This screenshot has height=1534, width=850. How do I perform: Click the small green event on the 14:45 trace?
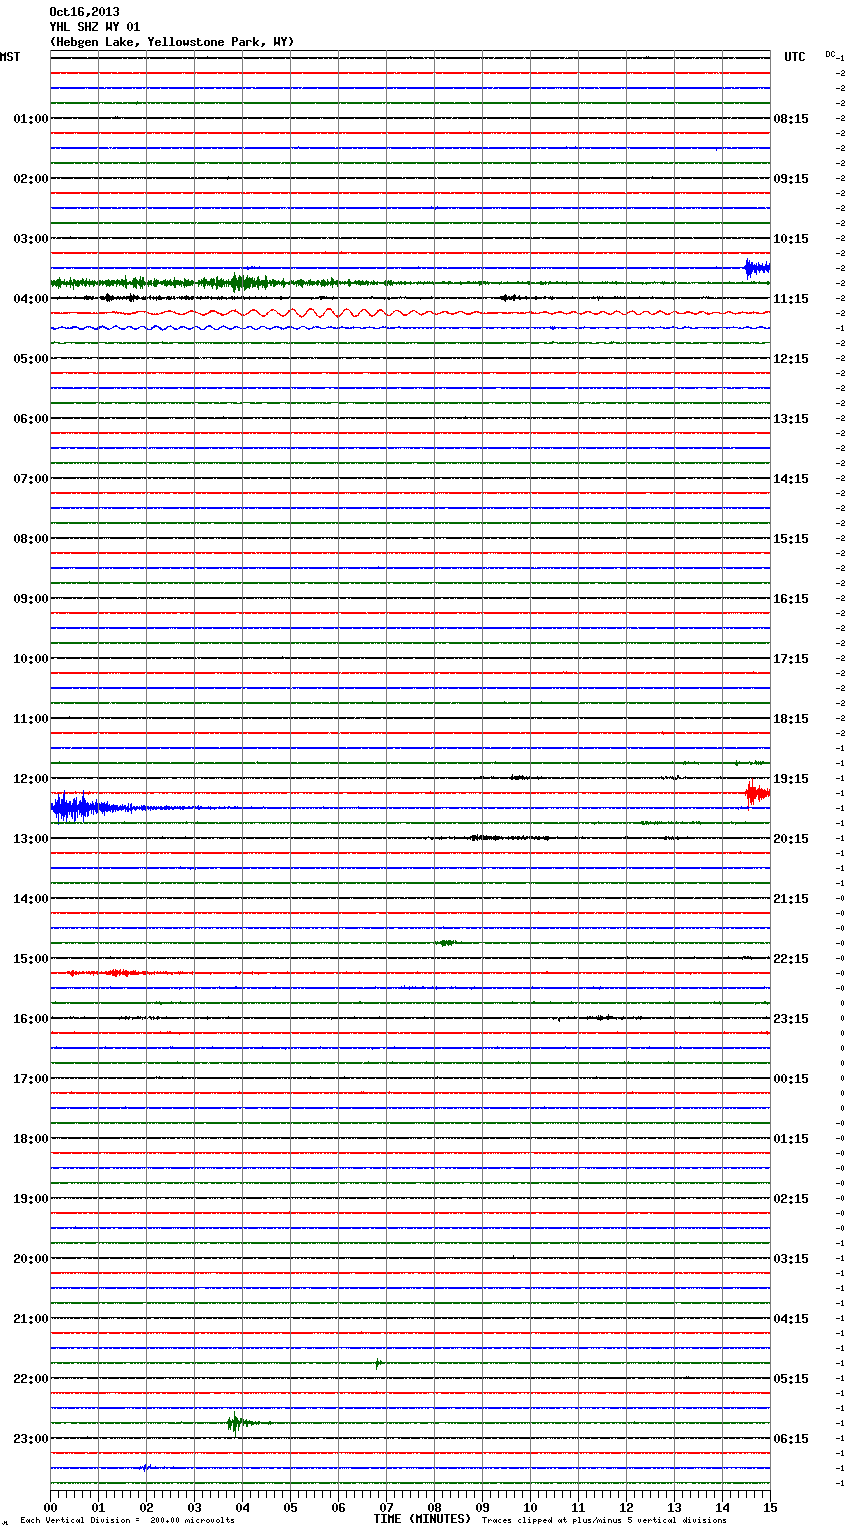click(x=446, y=943)
